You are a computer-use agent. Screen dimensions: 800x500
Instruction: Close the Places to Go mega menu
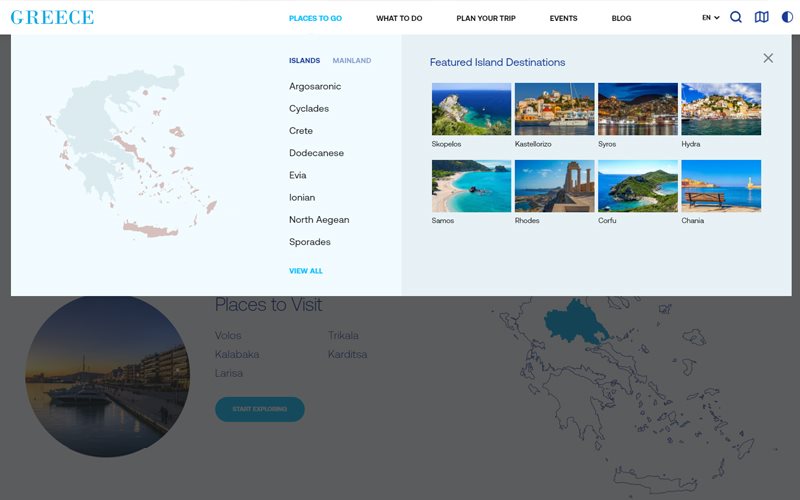(x=768, y=58)
